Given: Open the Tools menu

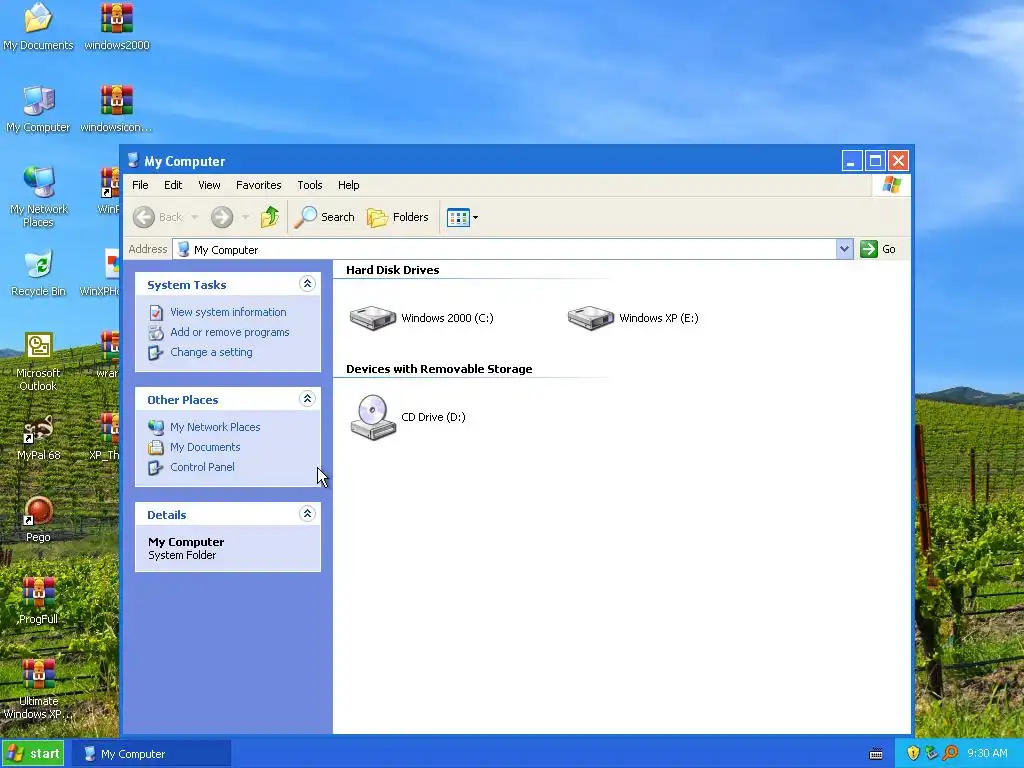Looking at the screenshot, I should (310, 185).
